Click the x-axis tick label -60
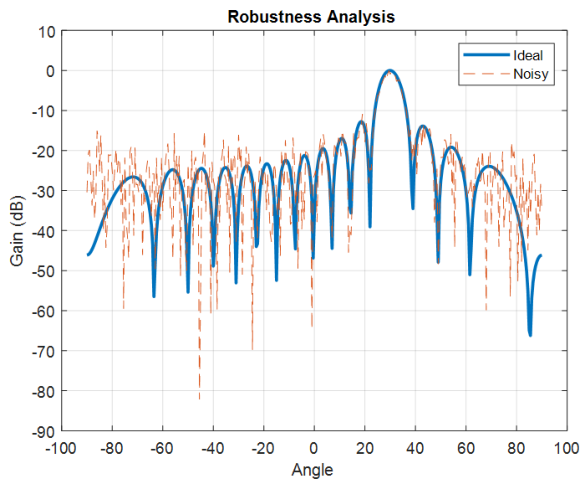 click(162, 448)
